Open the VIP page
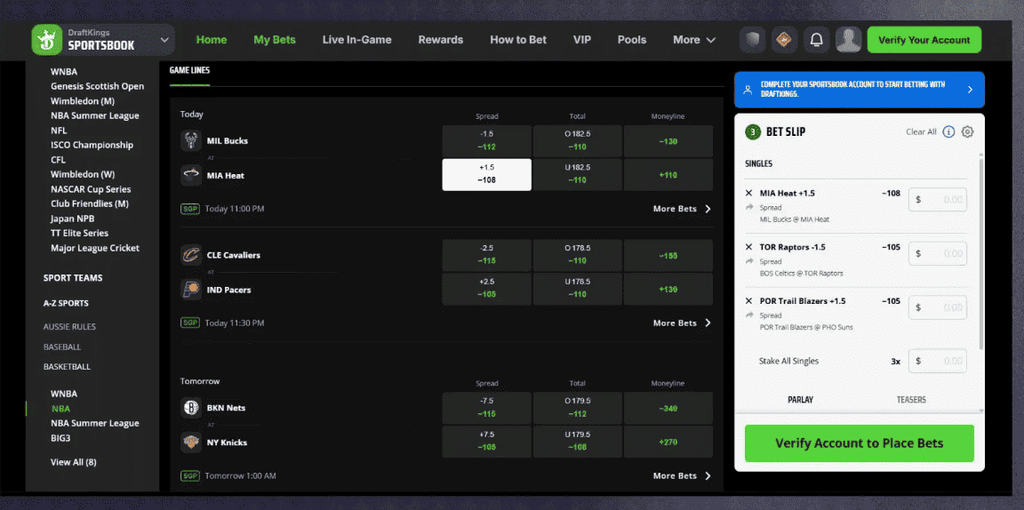This screenshot has height=510, width=1024. pos(582,40)
